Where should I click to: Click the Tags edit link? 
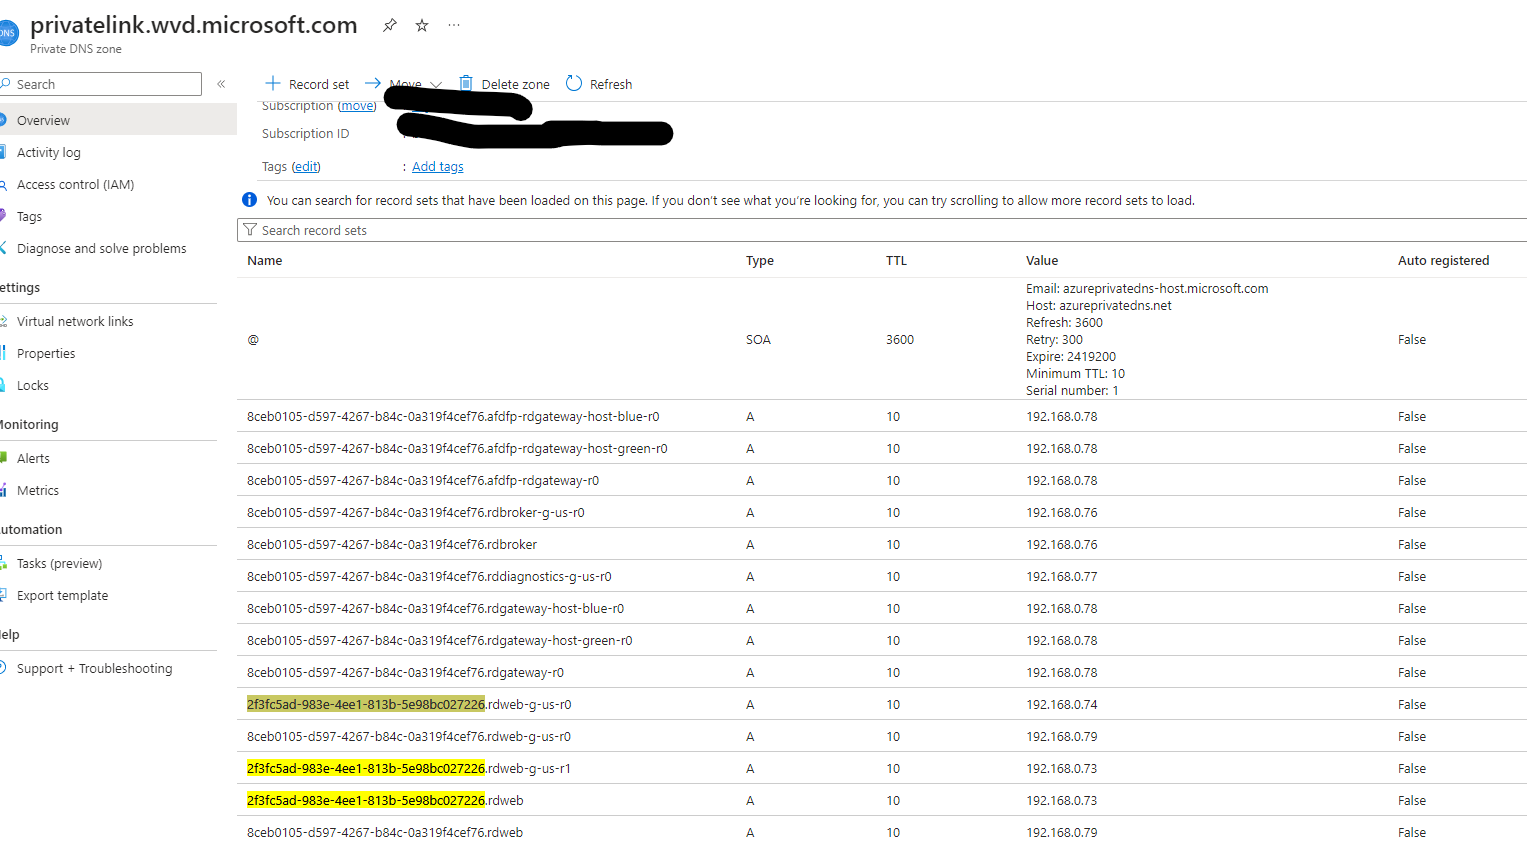(306, 166)
